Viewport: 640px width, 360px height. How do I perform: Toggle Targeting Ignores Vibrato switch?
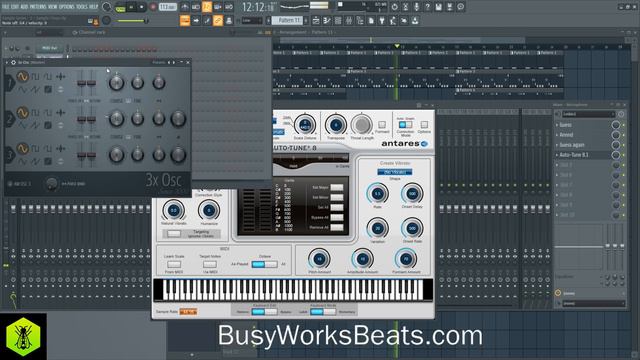pos(174,233)
